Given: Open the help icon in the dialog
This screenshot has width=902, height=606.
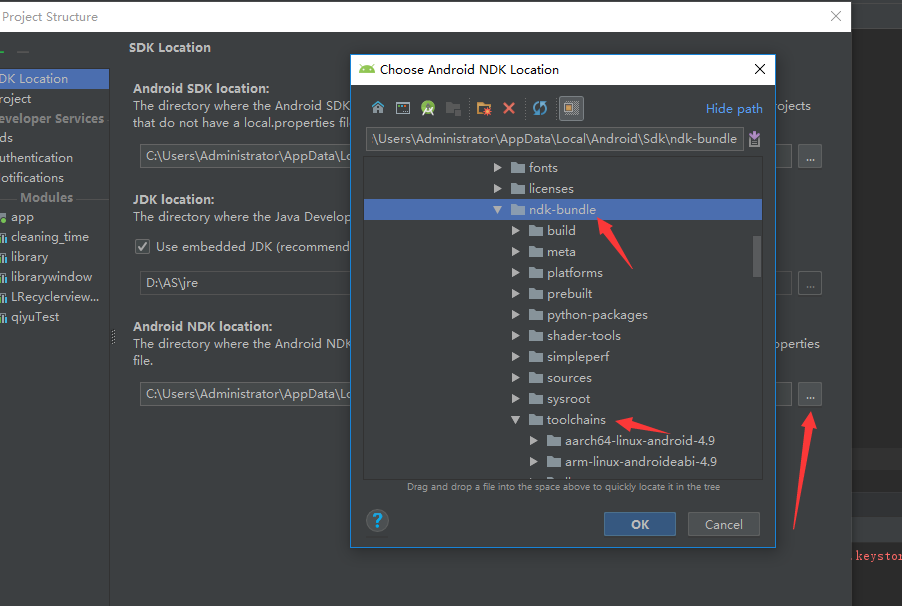Looking at the screenshot, I should tap(377, 521).
